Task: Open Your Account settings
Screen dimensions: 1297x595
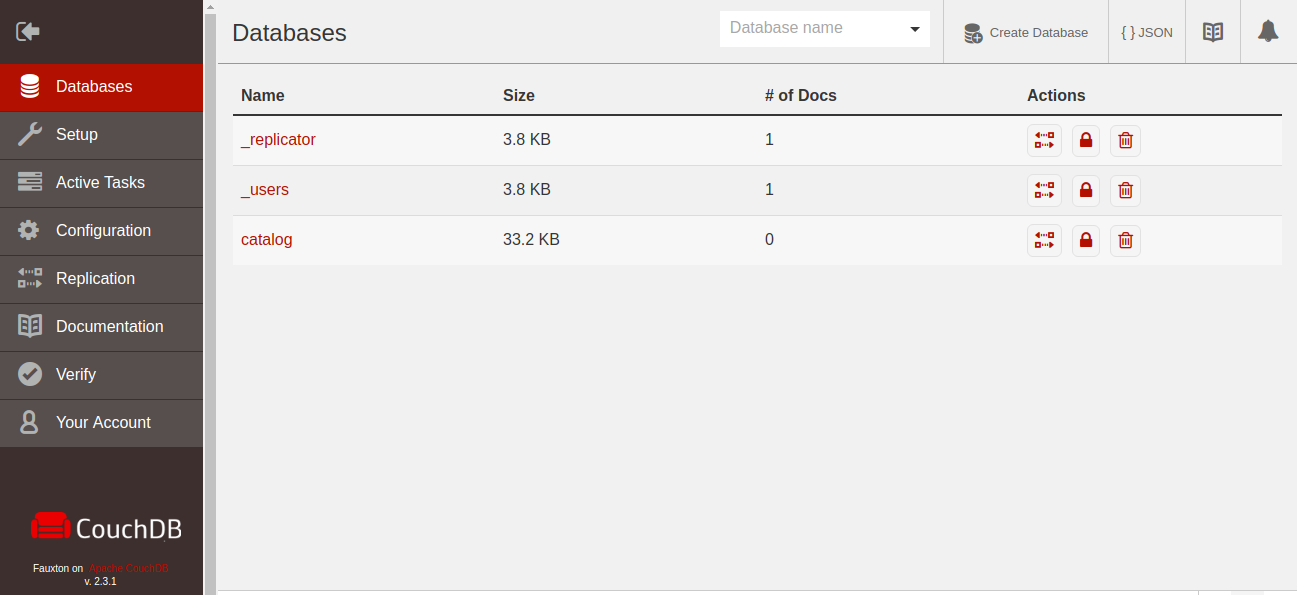Action: coord(105,423)
